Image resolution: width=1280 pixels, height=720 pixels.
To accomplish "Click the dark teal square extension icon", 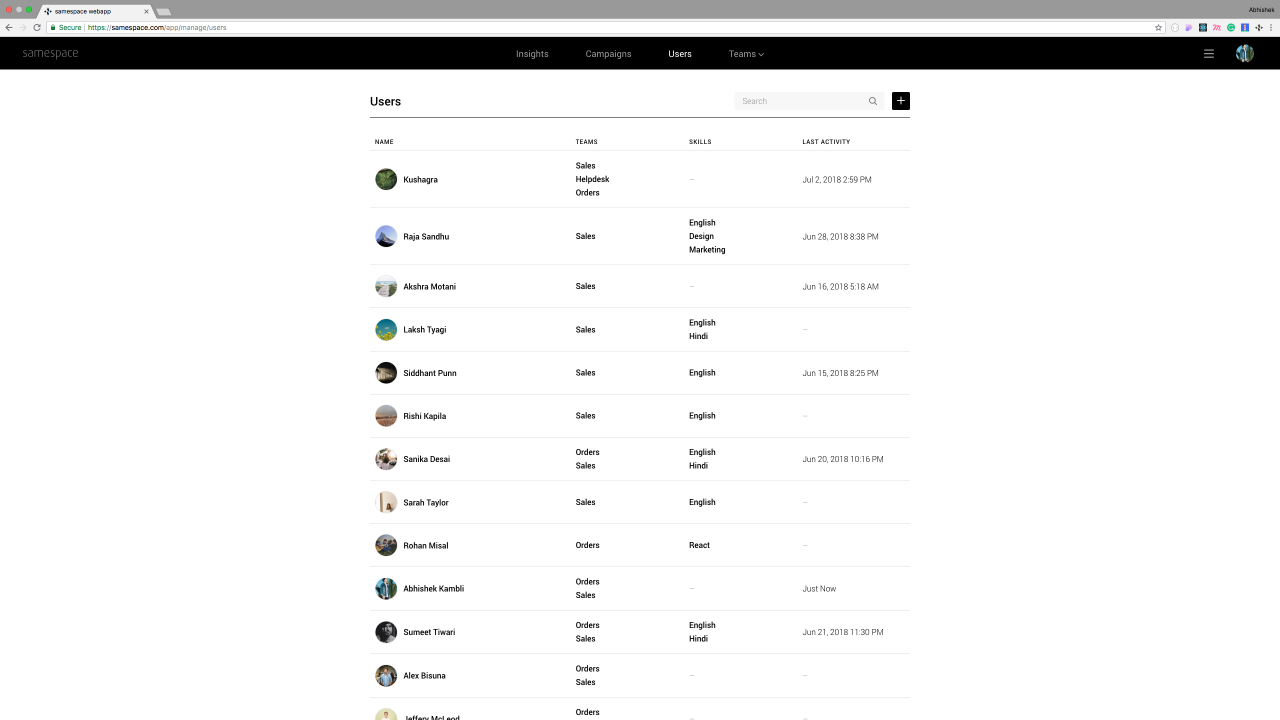I will pyautogui.click(x=1203, y=28).
